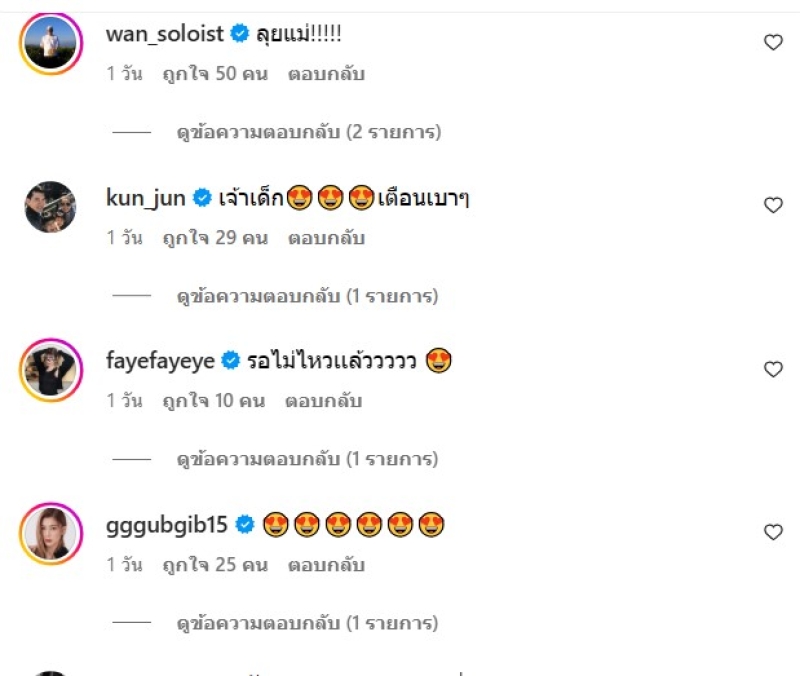Image resolution: width=800 pixels, height=676 pixels.
Task: Expand 2 replies under wan_soloist's comment
Action: tap(309, 131)
